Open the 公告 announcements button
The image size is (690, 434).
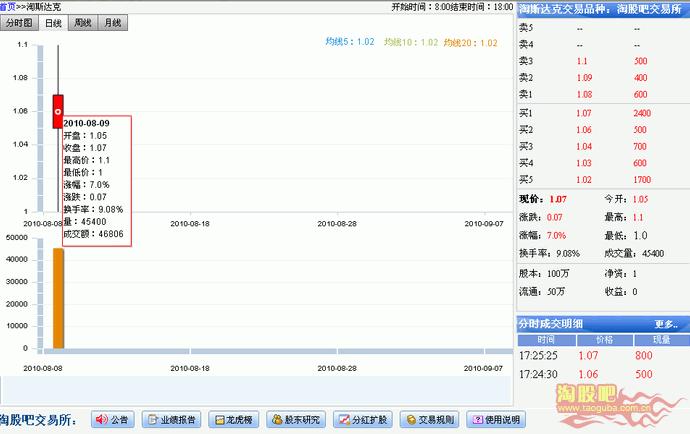point(113,419)
